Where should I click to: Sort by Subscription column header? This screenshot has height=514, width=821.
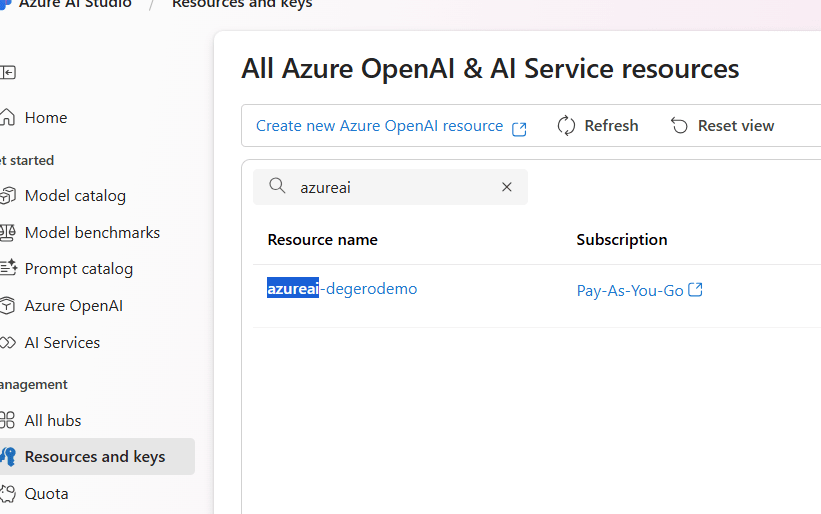[622, 240]
